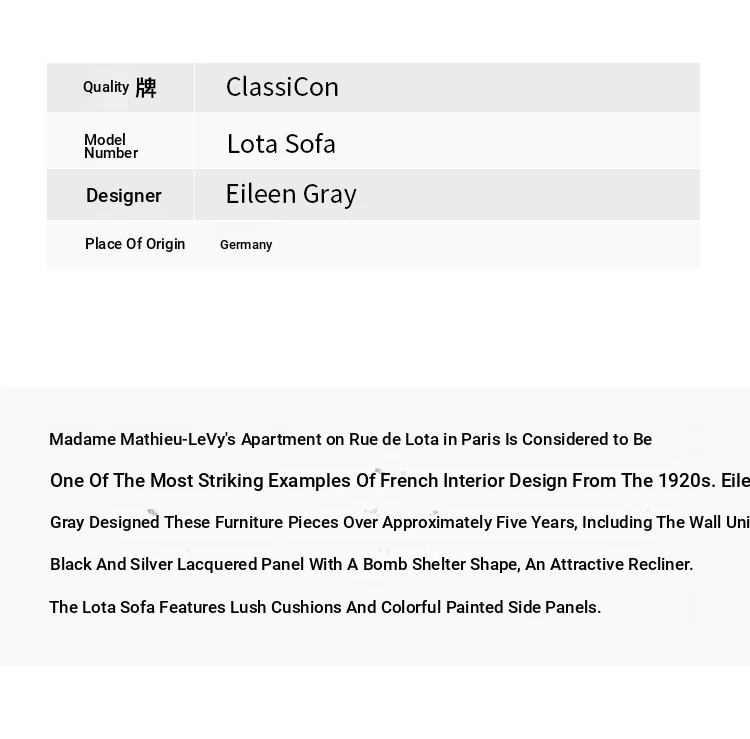Image resolution: width=750 pixels, height=739 pixels.
Task: Select the Lota Sofa model number value
Action: point(281,144)
